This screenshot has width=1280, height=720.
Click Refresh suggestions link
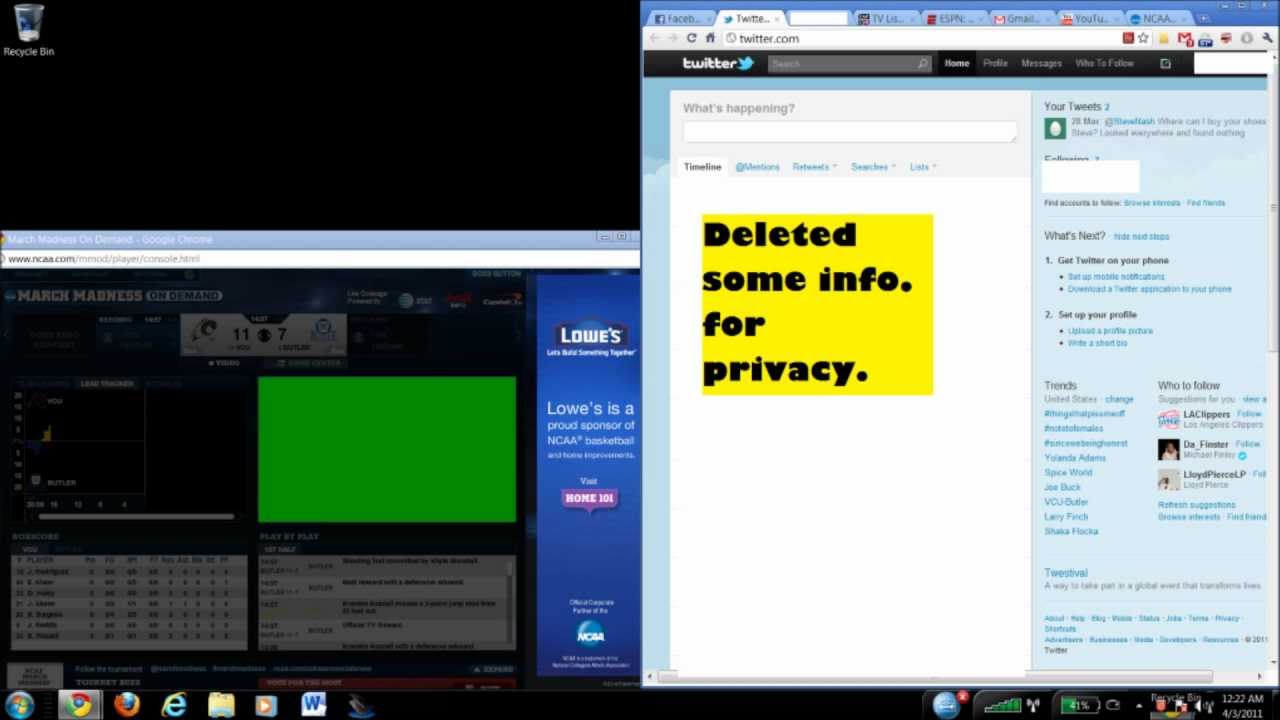click(1197, 505)
